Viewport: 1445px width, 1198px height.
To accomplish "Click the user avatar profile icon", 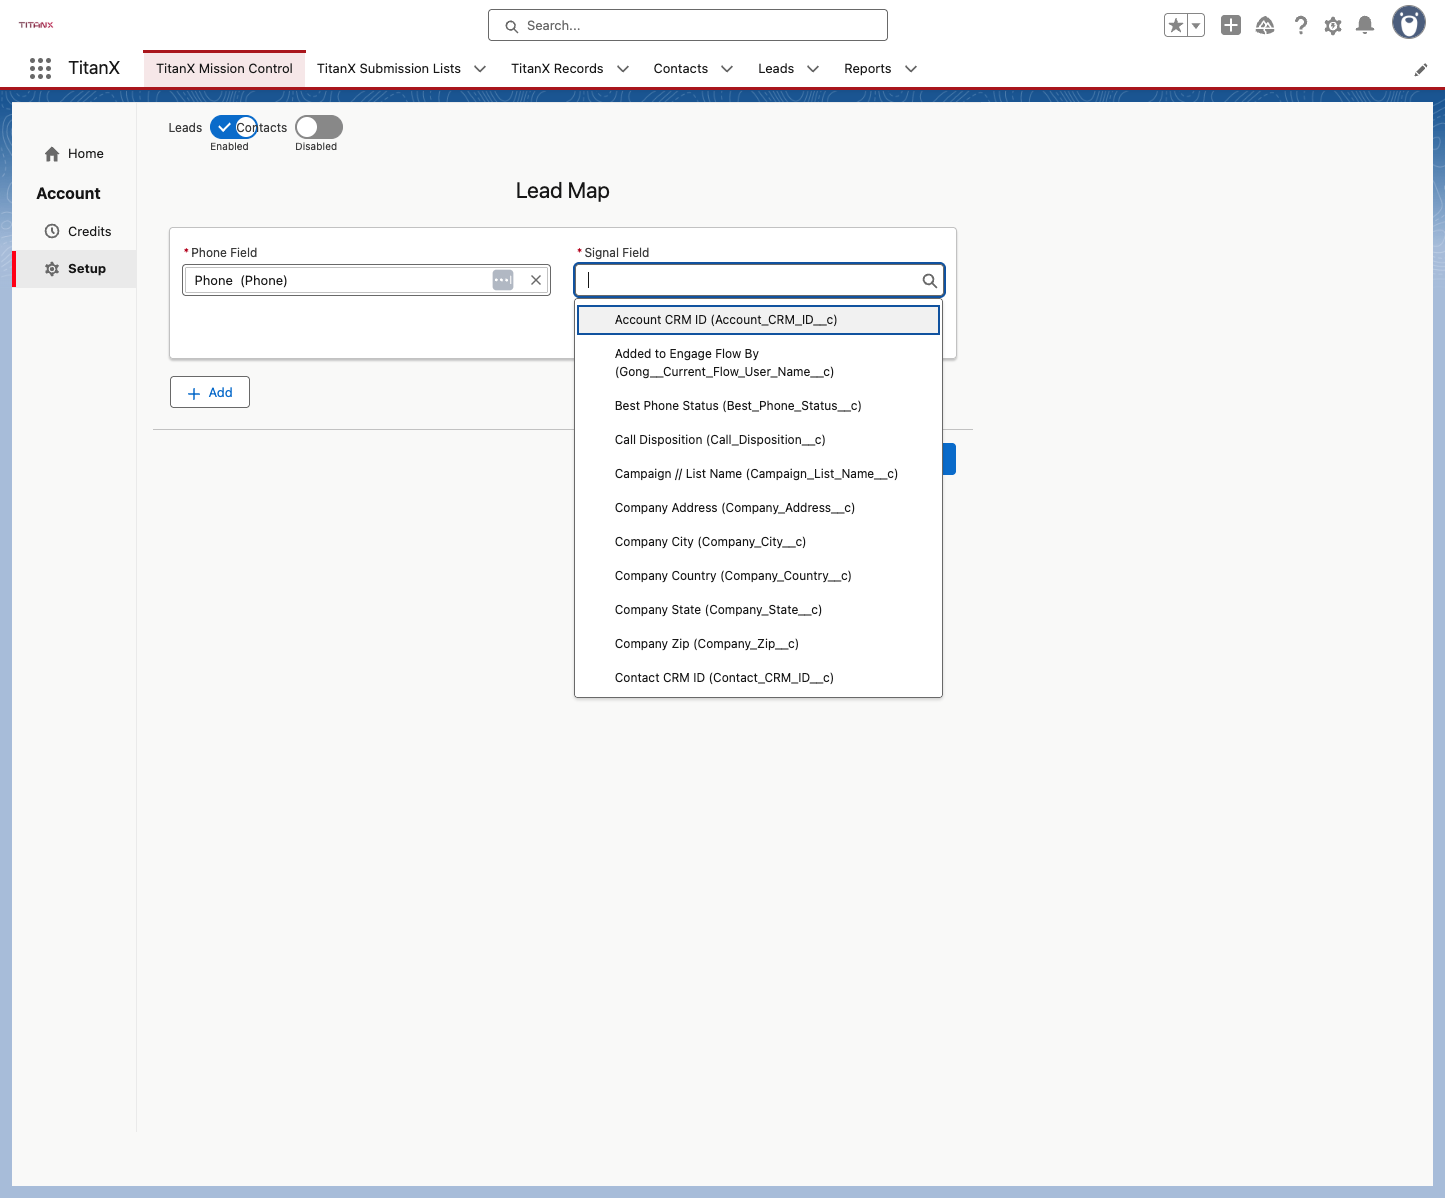I will point(1409,22).
